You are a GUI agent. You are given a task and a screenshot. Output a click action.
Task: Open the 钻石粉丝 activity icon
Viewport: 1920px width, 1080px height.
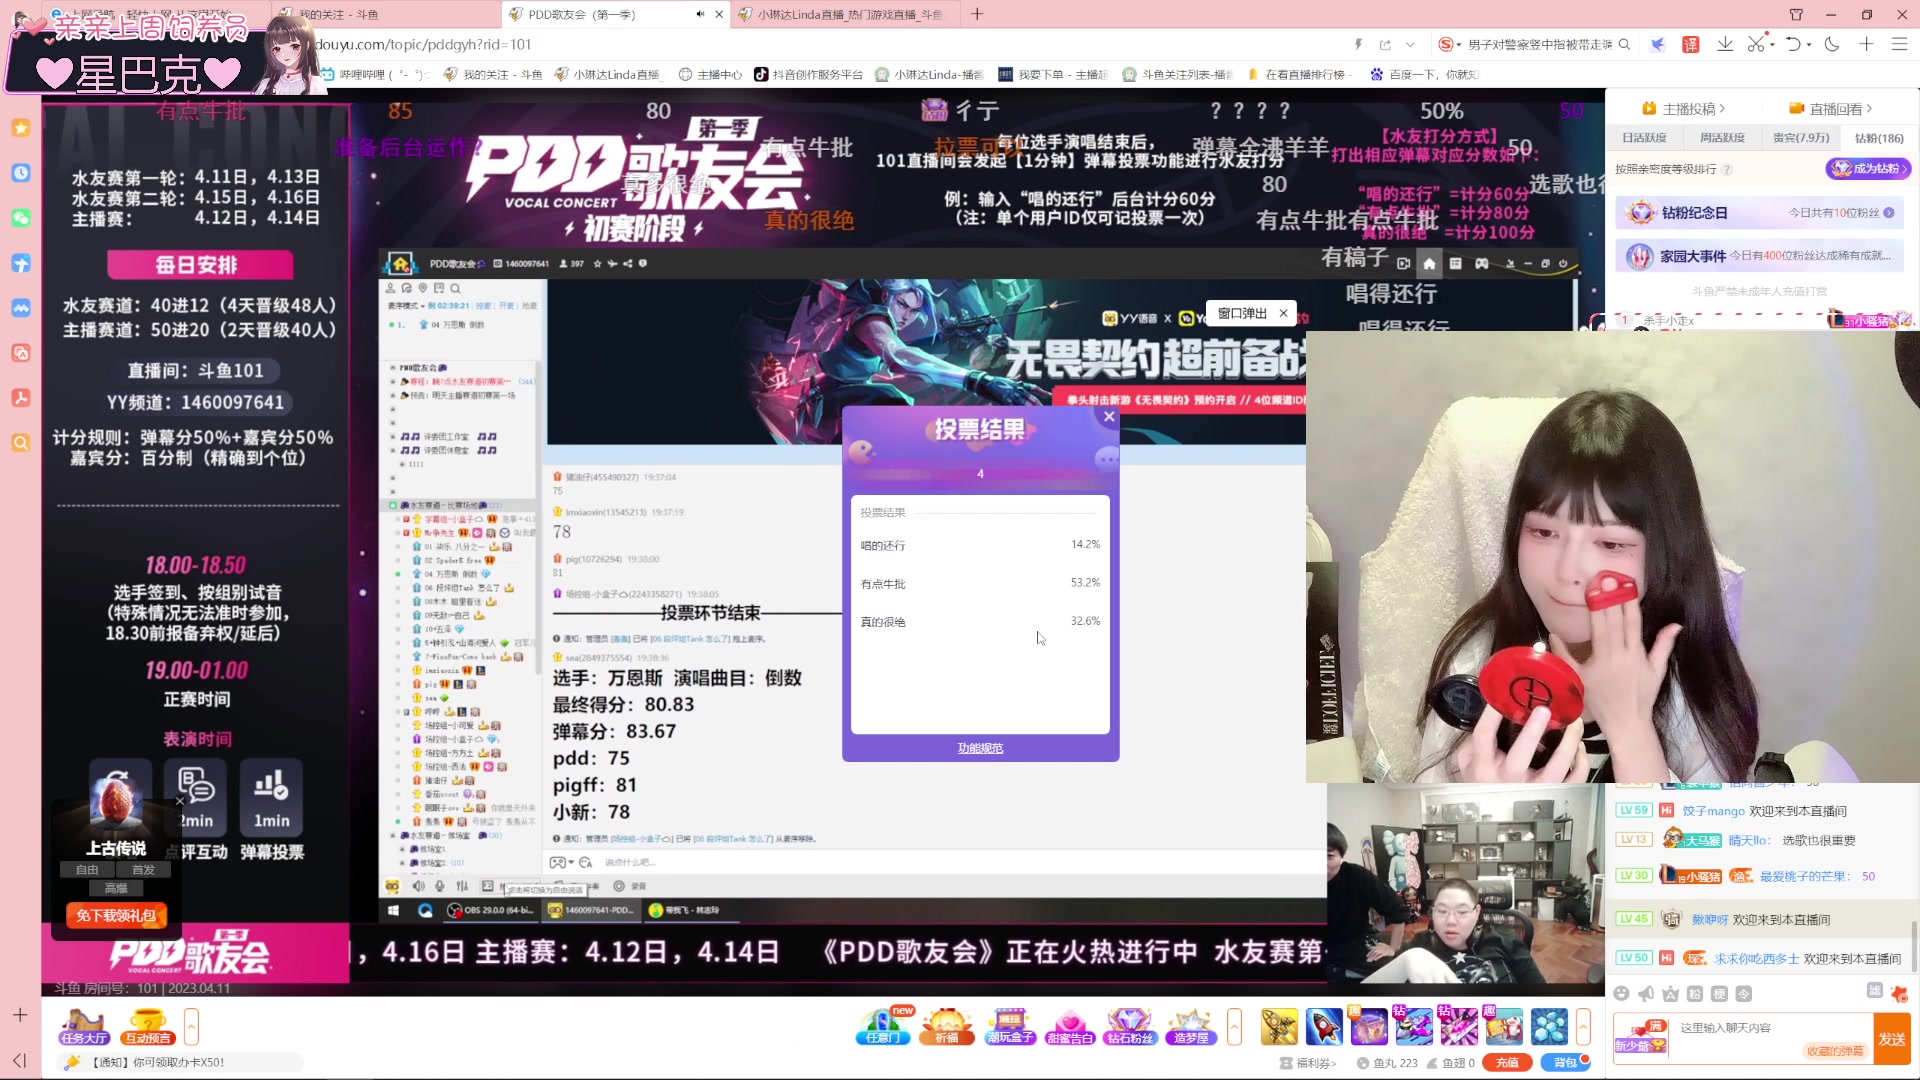coord(1130,1026)
